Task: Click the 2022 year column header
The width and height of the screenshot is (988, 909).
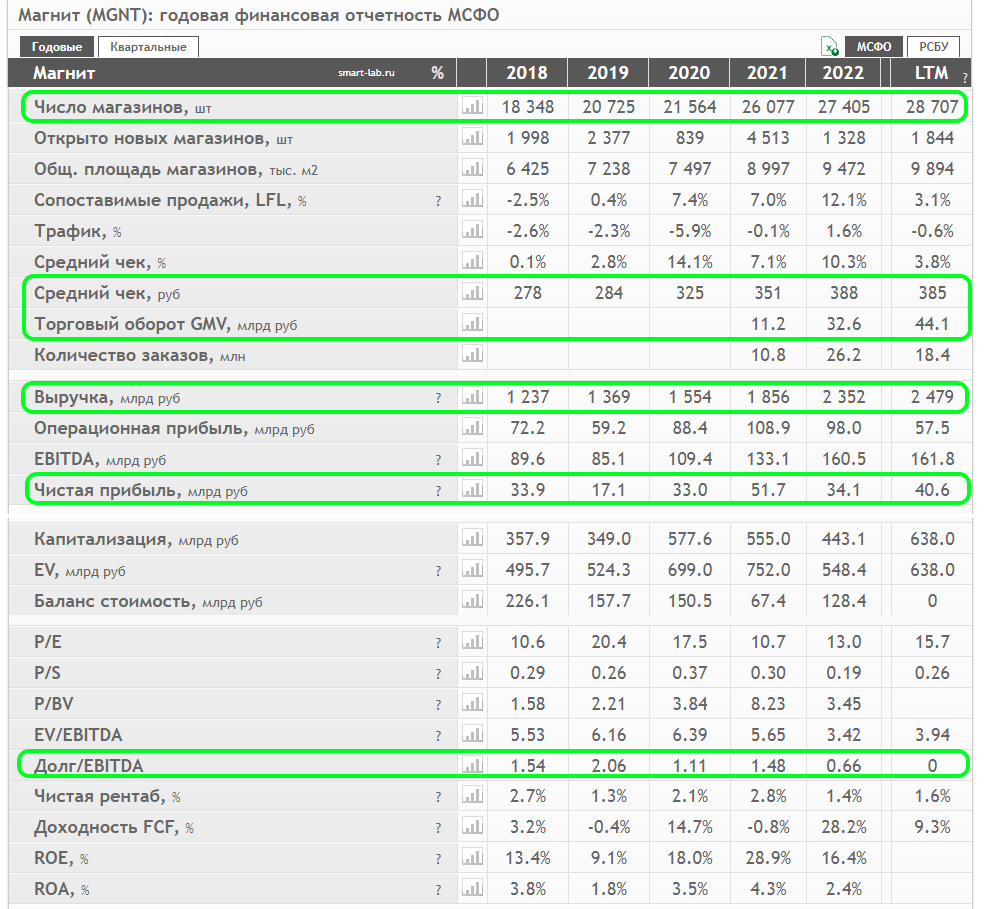Action: (x=843, y=73)
